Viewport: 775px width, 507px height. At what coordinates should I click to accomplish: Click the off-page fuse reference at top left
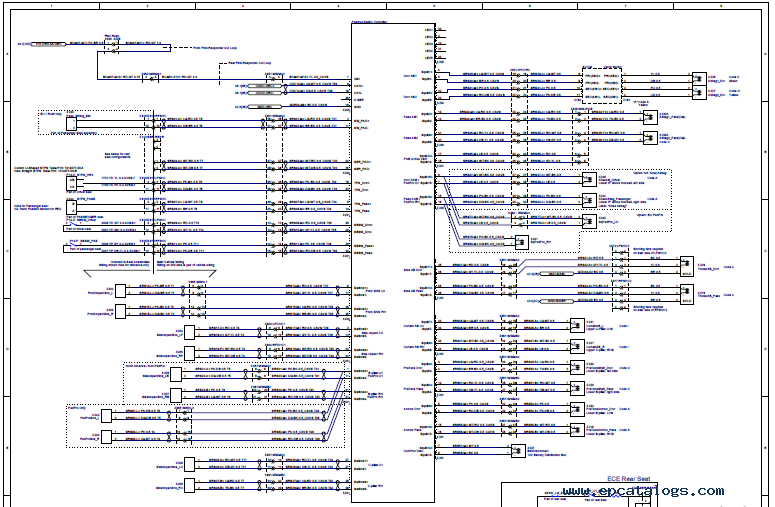[x=48, y=44]
